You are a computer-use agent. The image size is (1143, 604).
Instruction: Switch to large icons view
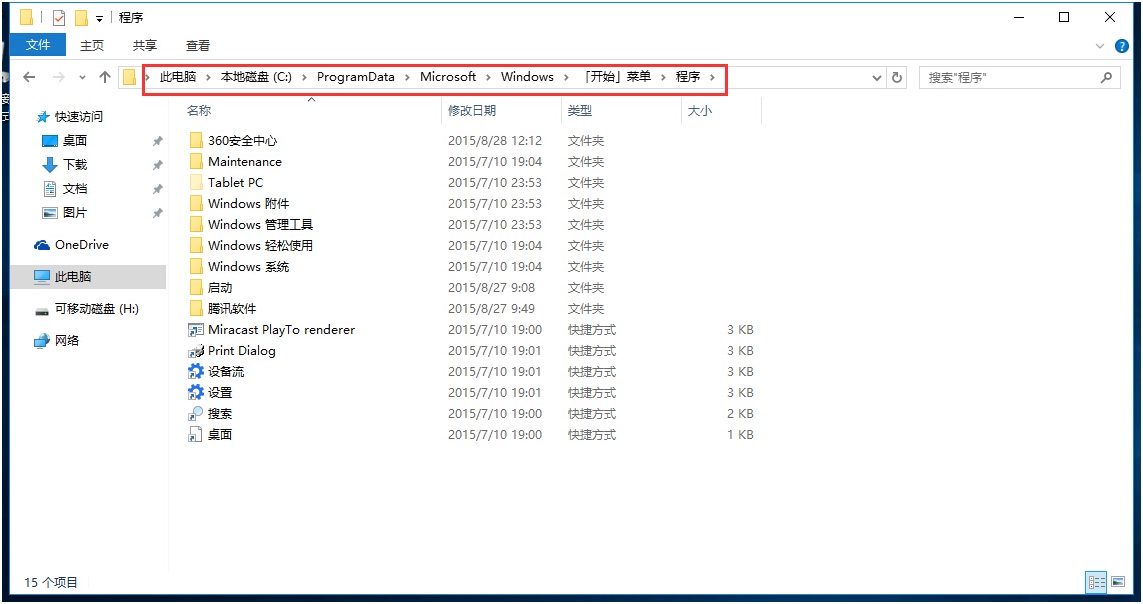coord(1120,582)
